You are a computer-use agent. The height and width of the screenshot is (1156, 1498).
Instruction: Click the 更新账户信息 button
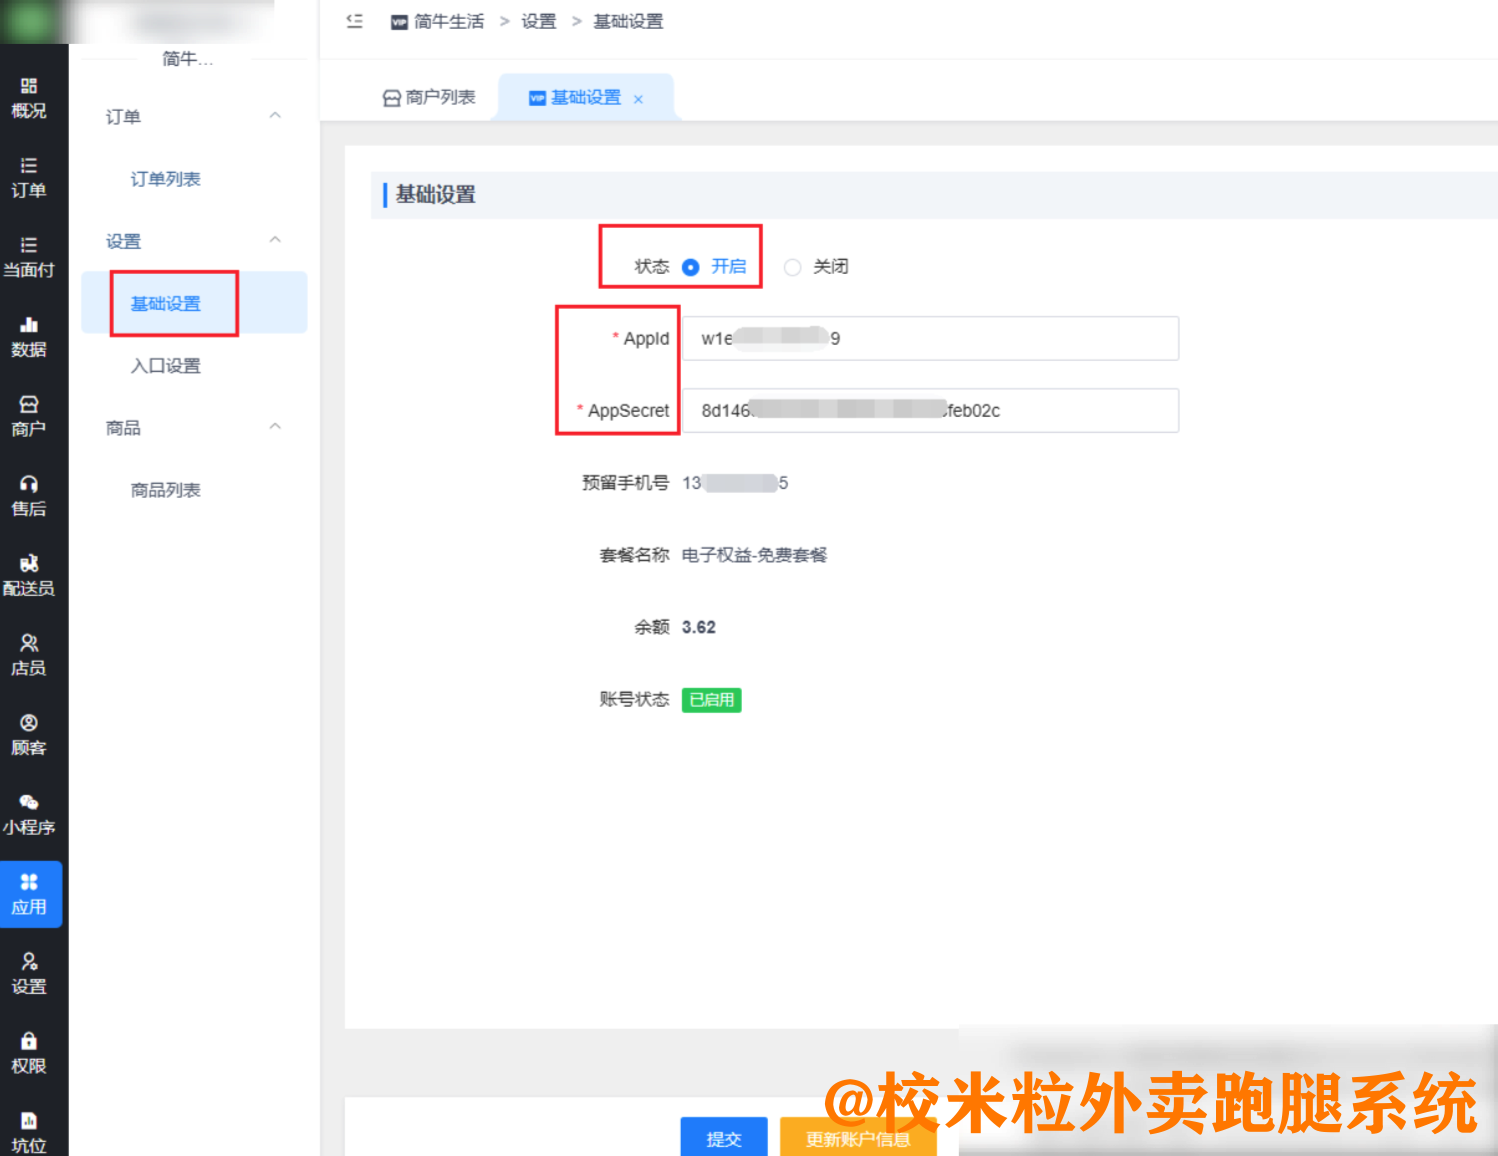point(858,1138)
